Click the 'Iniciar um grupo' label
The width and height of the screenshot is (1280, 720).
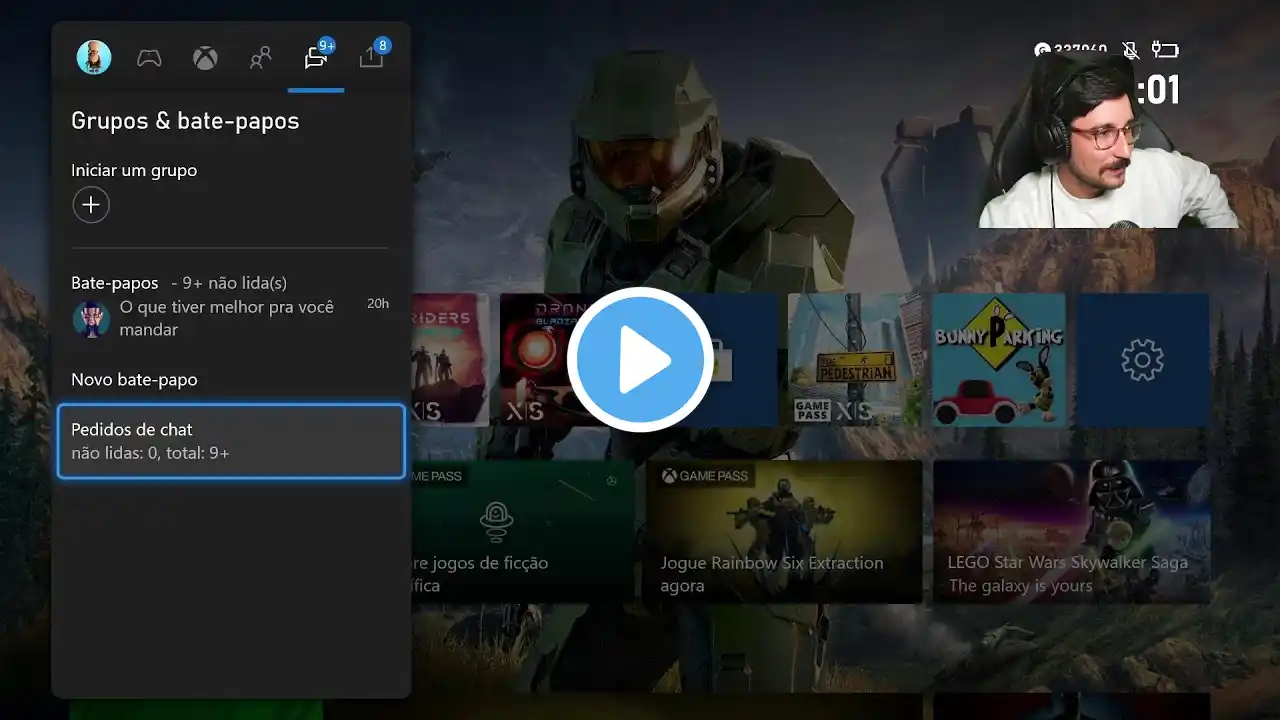point(134,170)
